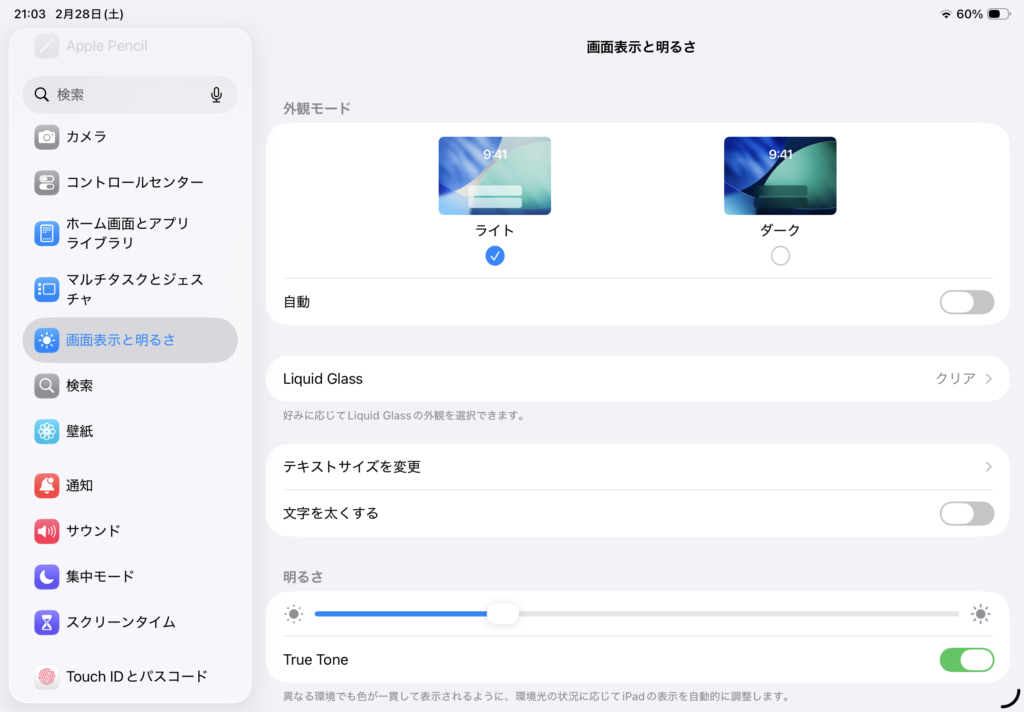Image resolution: width=1024 pixels, height=712 pixels.
Task: Click the brightness slider knob
Action: 503,614
